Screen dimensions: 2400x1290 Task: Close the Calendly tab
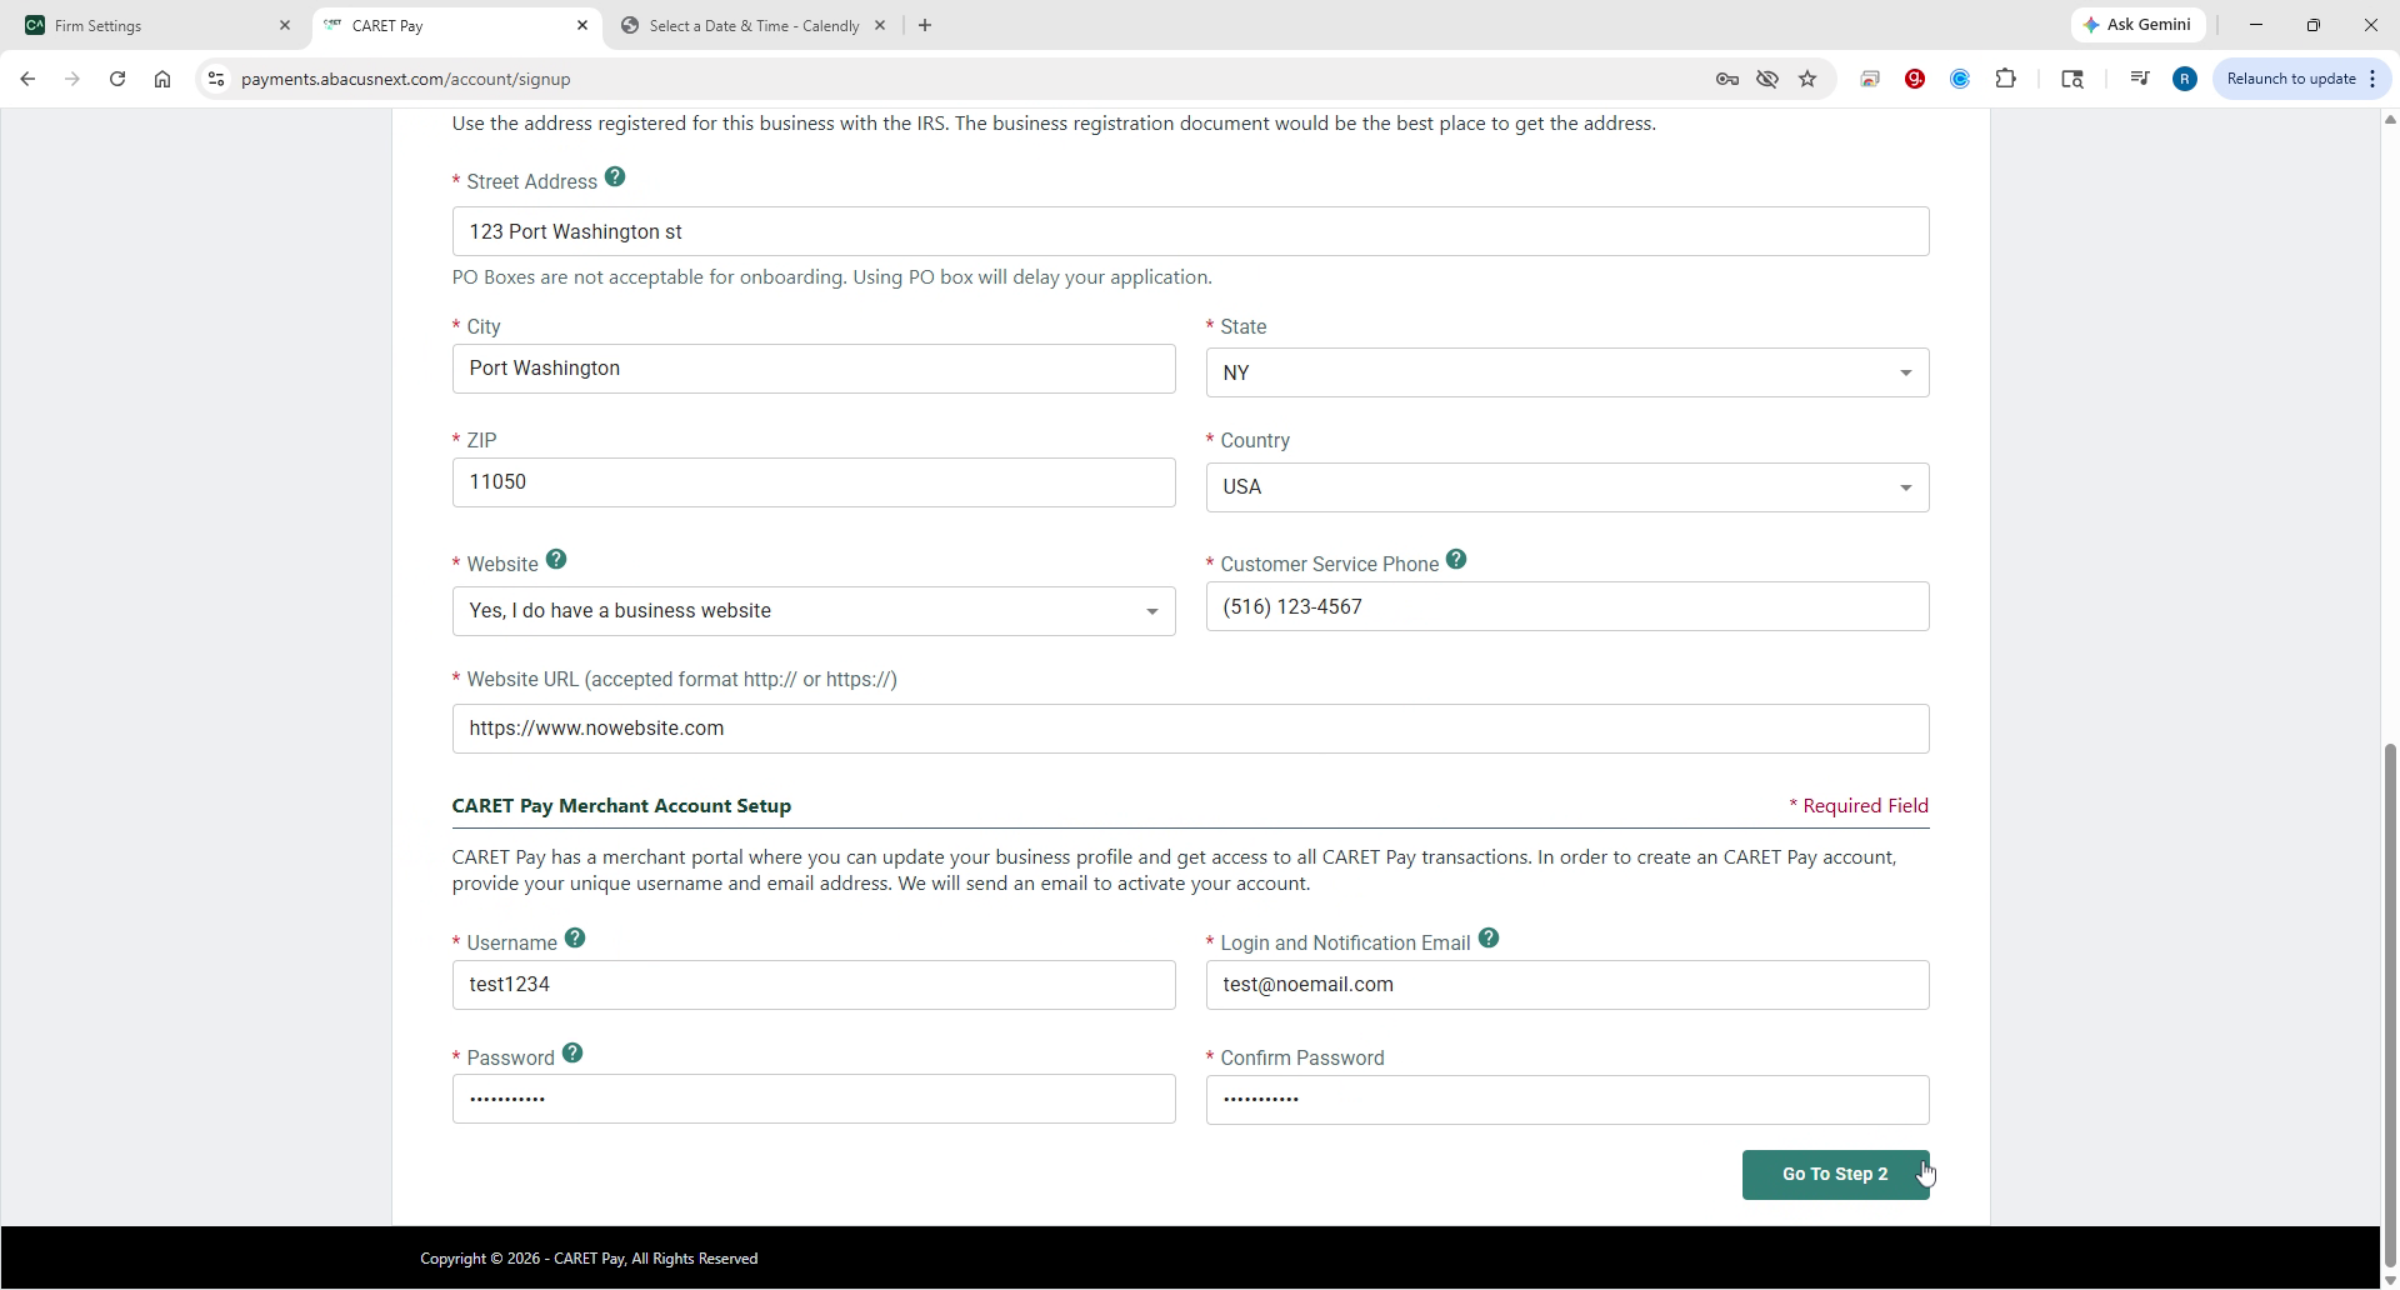coord(880,25)
